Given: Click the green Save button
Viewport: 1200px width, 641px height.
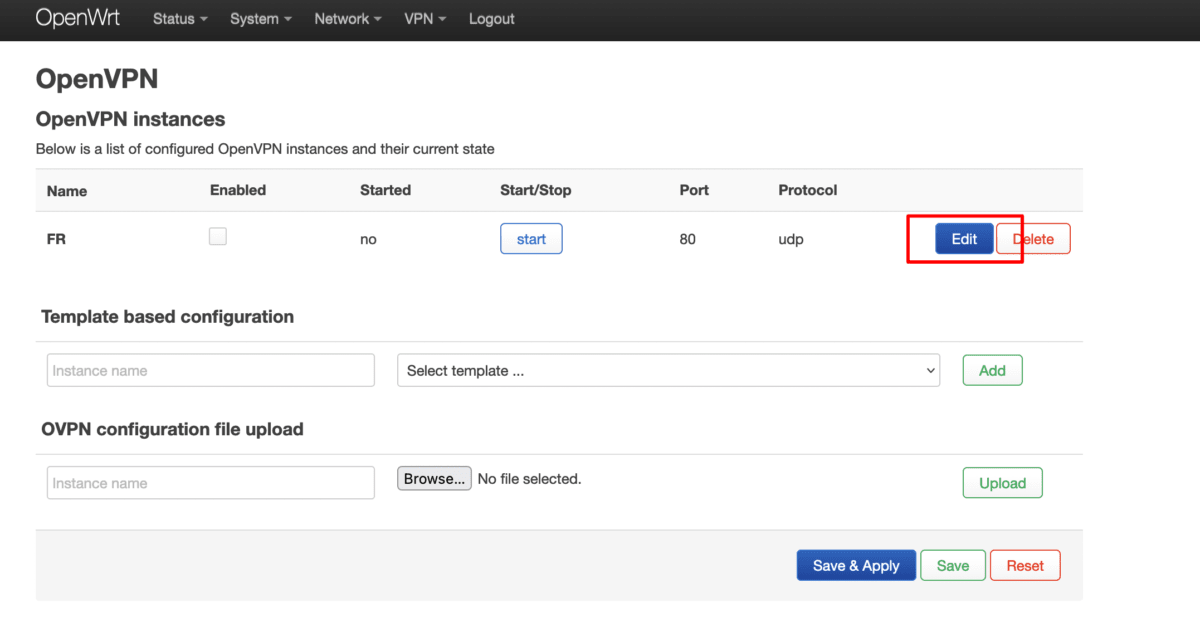Looking at the screenshot, I should pyautogui.click(x=953, y=566).
